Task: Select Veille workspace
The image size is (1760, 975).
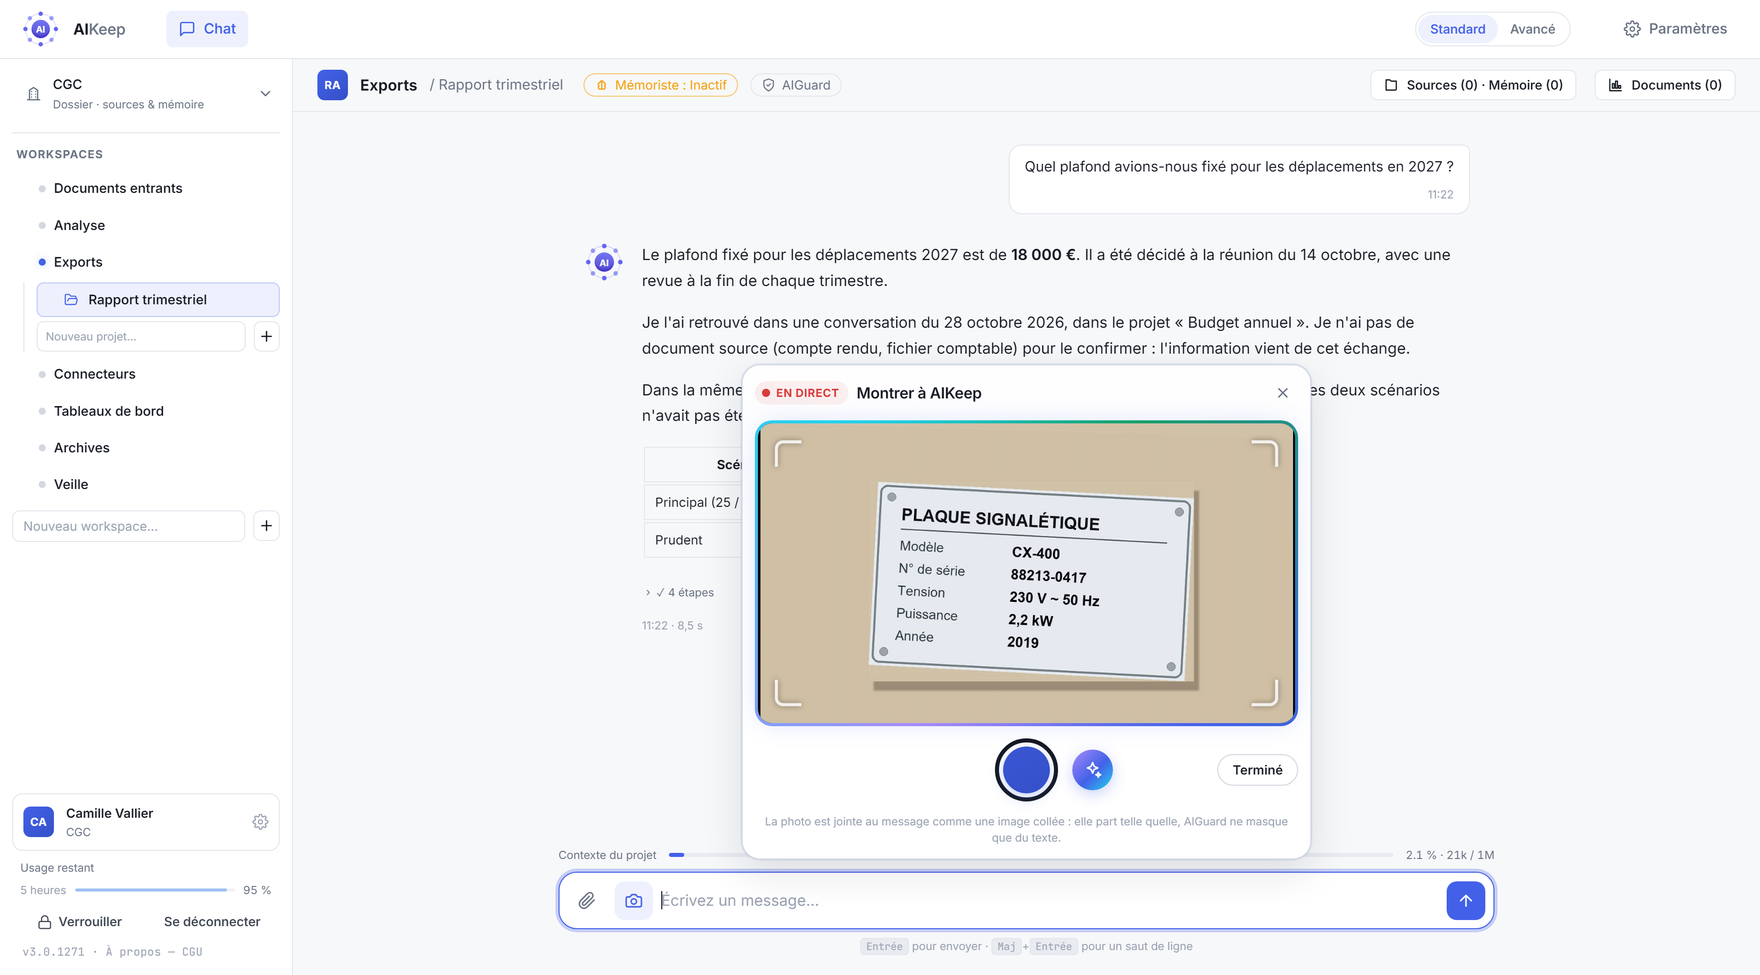Action: (x=71, y=484)
